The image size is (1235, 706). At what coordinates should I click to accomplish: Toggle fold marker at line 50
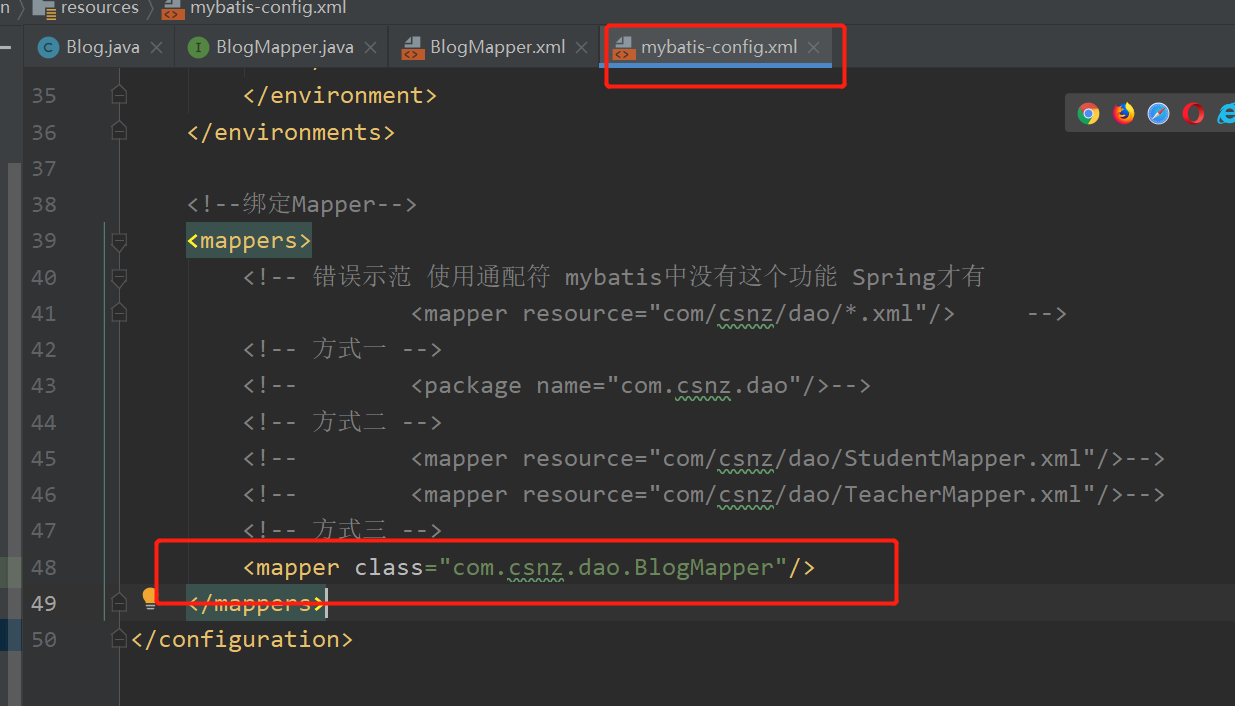pyautogui.click(x=119, y=639)
